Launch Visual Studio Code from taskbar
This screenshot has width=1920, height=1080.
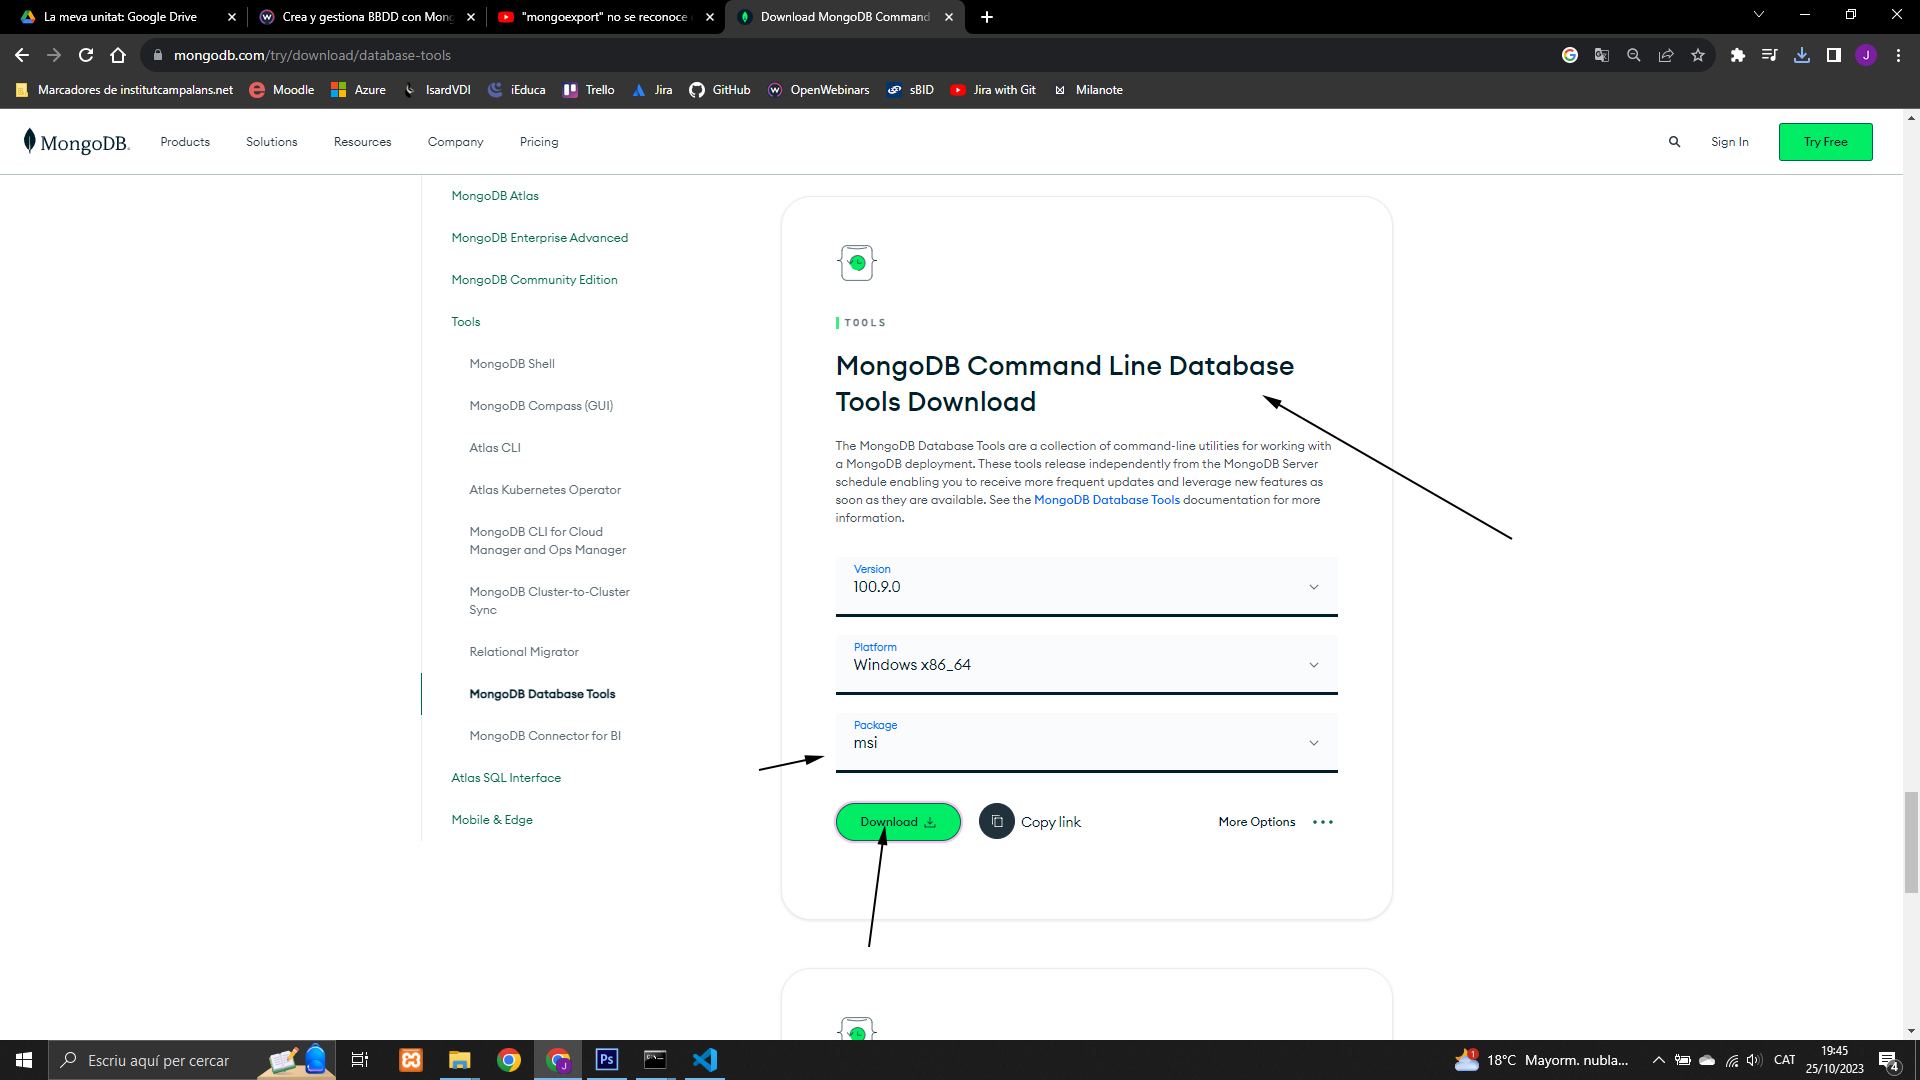[x=705, y=1060]
